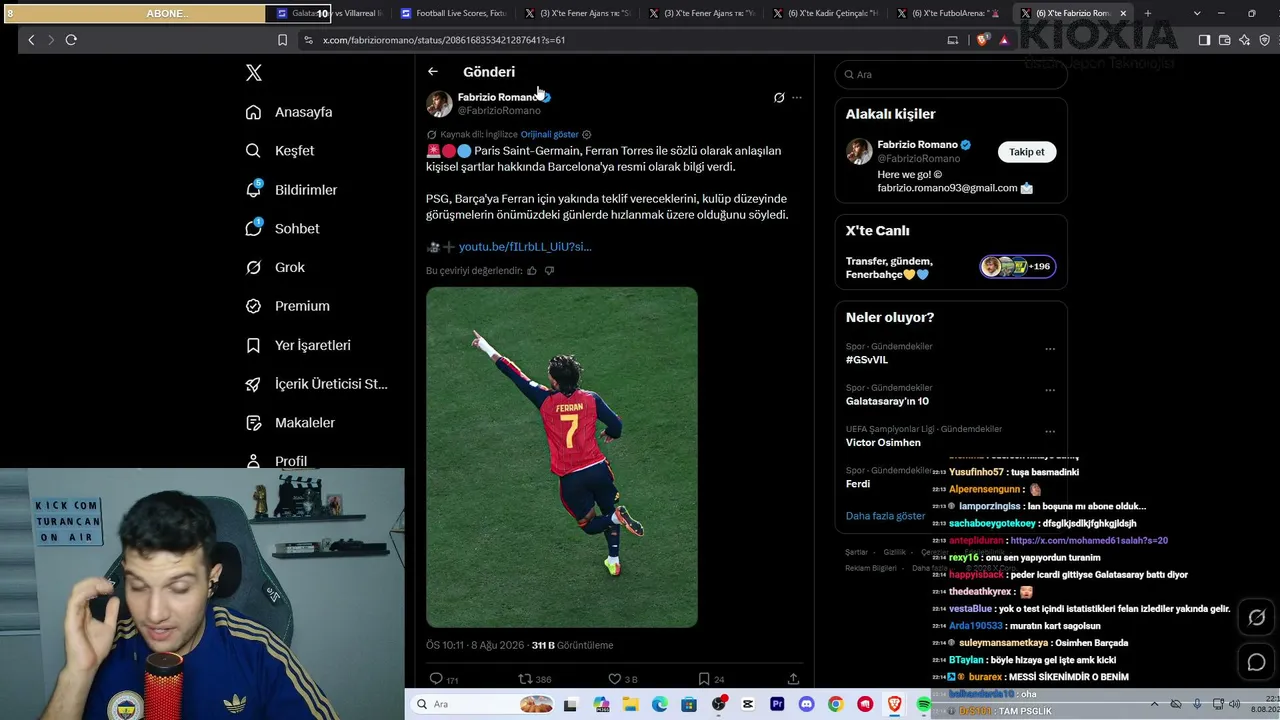Open Google Chrome from the taskbar

coord(835,705)
